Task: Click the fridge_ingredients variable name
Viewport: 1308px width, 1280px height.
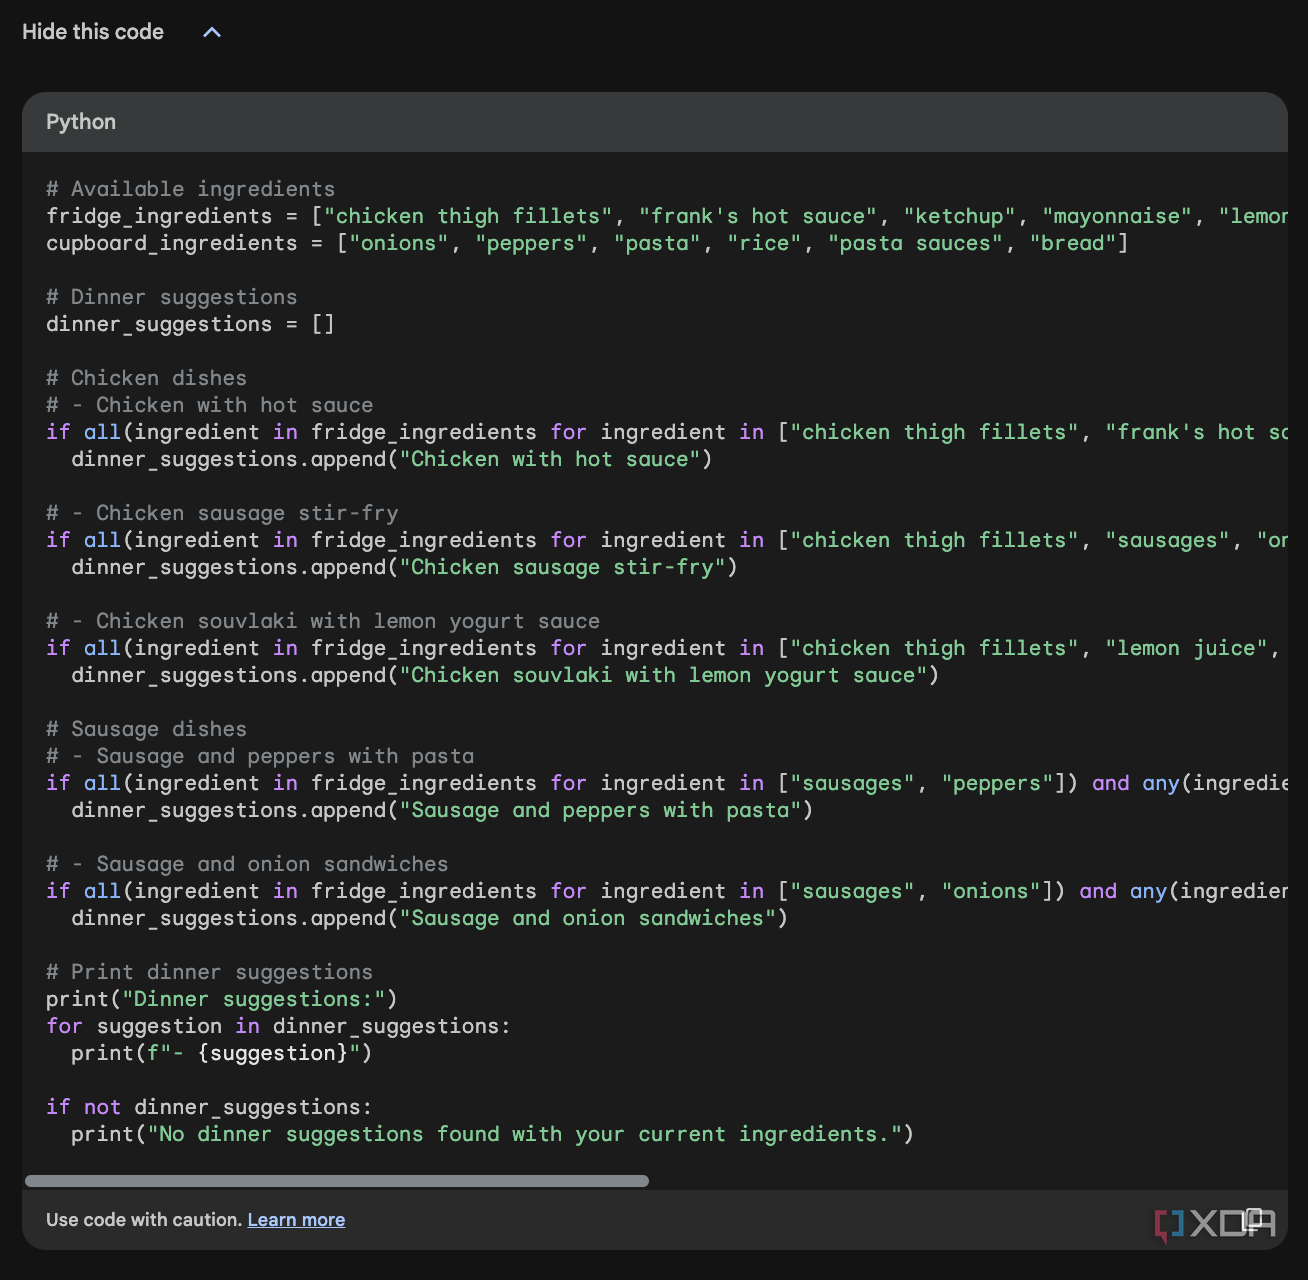Action: coord(159,216)
